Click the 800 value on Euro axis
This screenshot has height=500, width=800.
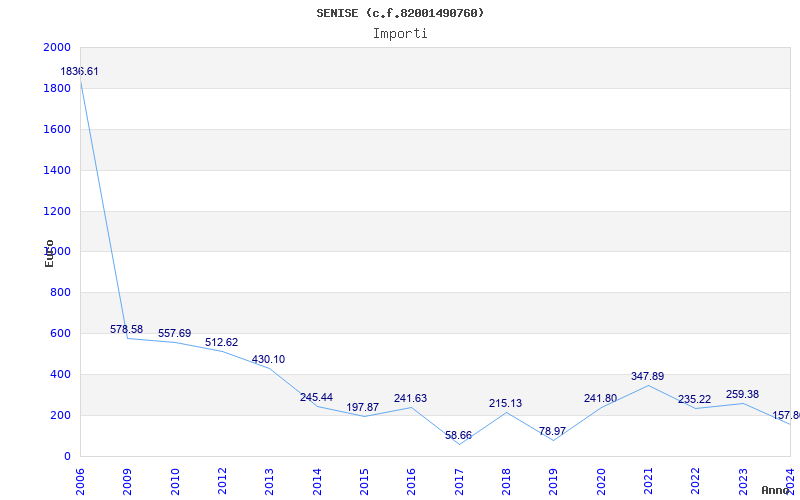pos(60,292)
